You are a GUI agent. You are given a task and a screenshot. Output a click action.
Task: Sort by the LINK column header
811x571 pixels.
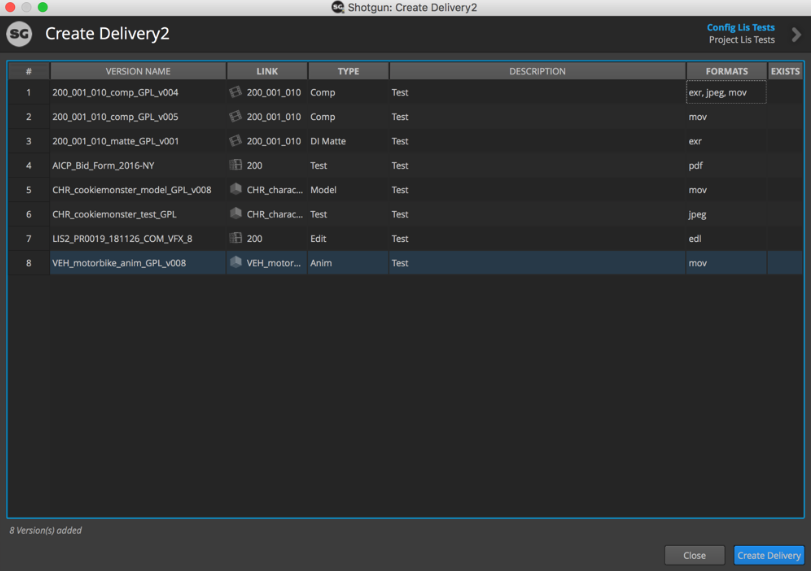click(x=267, y=71)
